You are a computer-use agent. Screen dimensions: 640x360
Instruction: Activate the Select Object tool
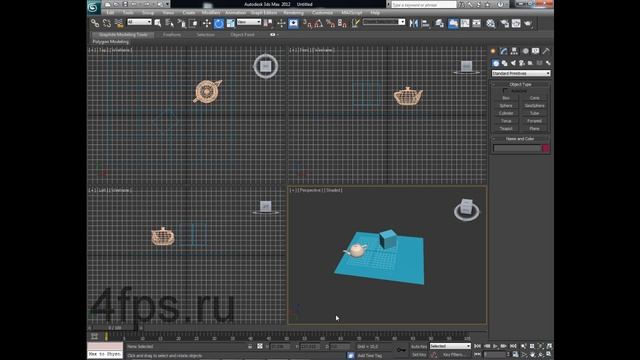[x=158, y=23]
